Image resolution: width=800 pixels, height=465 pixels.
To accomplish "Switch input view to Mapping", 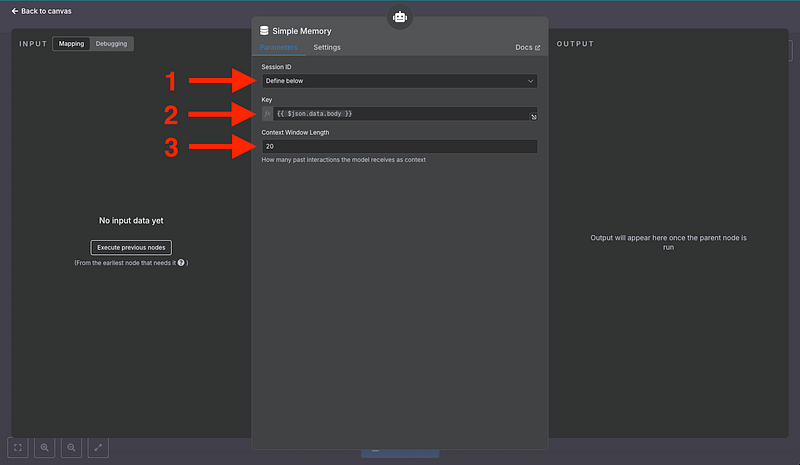I will pyautogui.click(x=71, y=44).
